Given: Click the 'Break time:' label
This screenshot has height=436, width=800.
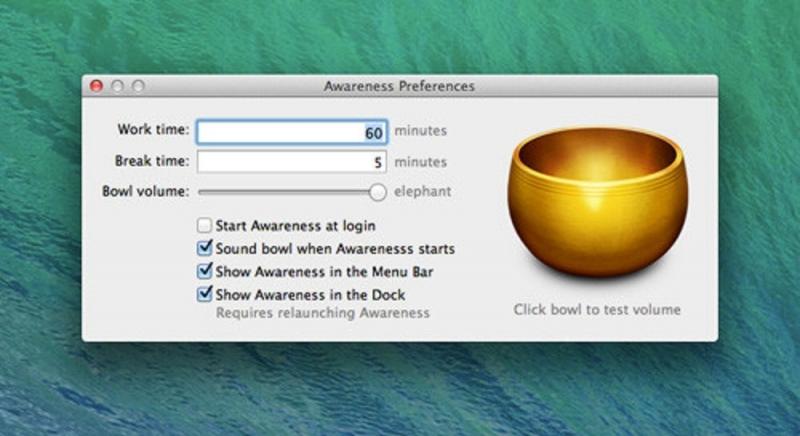Looking at the screenshot, I should tap(152, 161).
